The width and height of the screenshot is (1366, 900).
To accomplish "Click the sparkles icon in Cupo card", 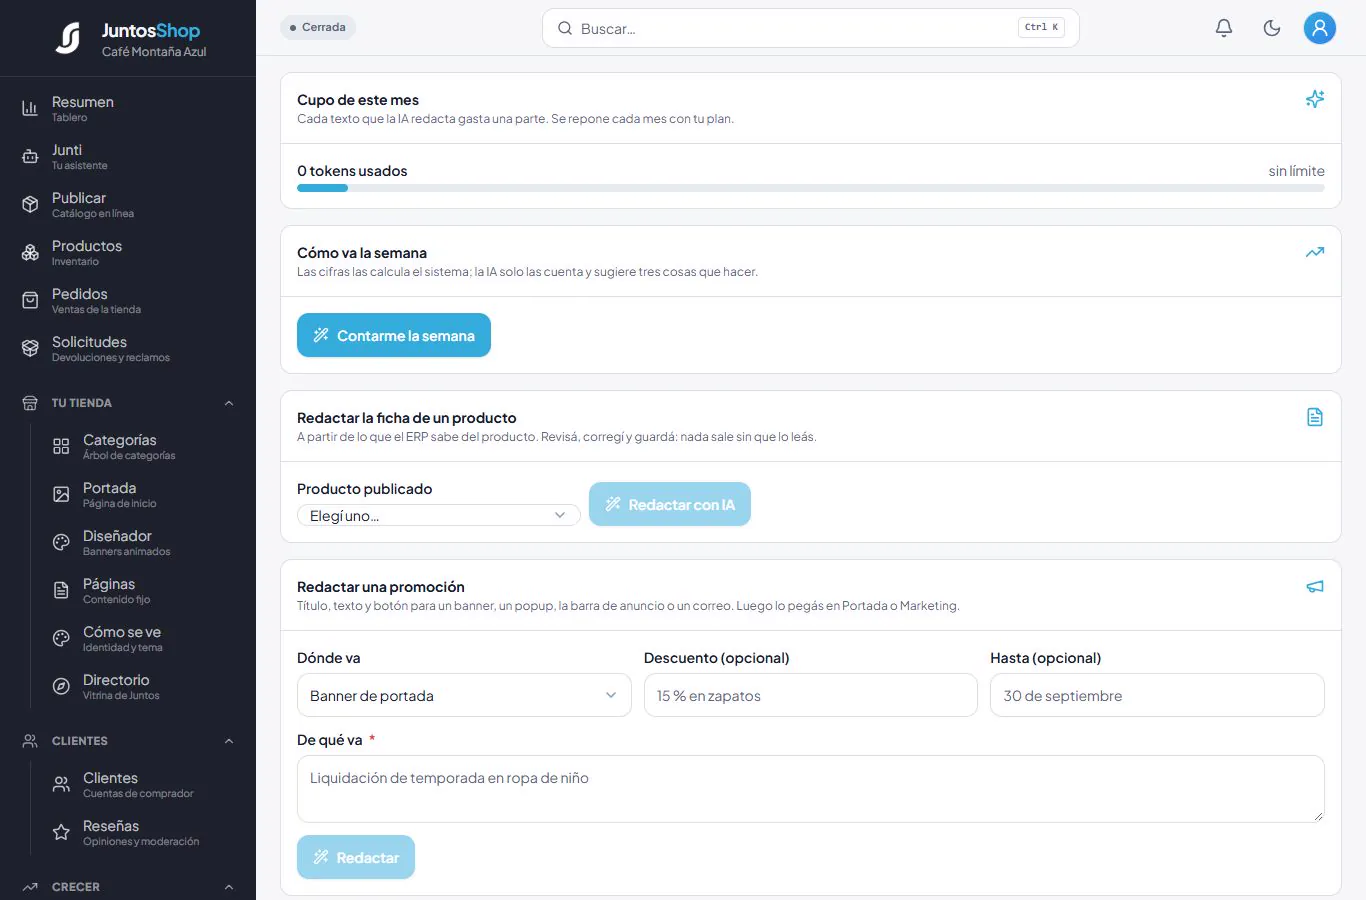I will click(1315, 99).
